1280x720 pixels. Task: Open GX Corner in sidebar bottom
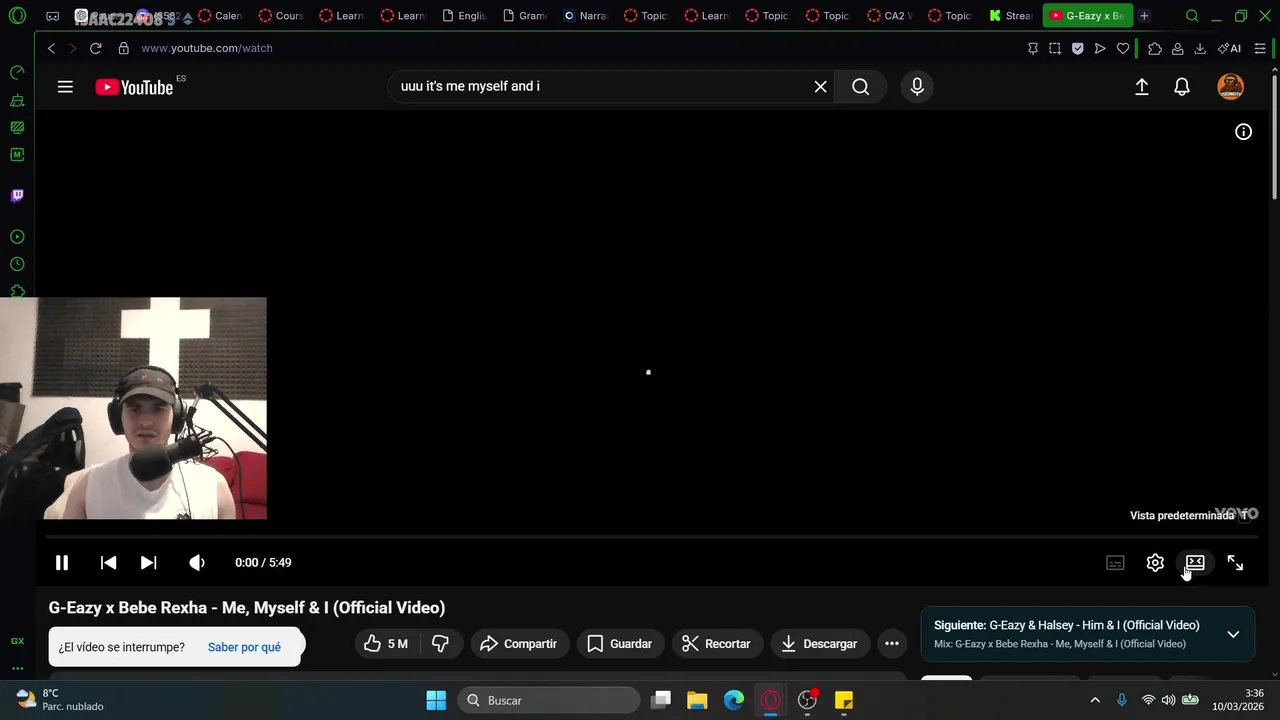coord(17,641)
